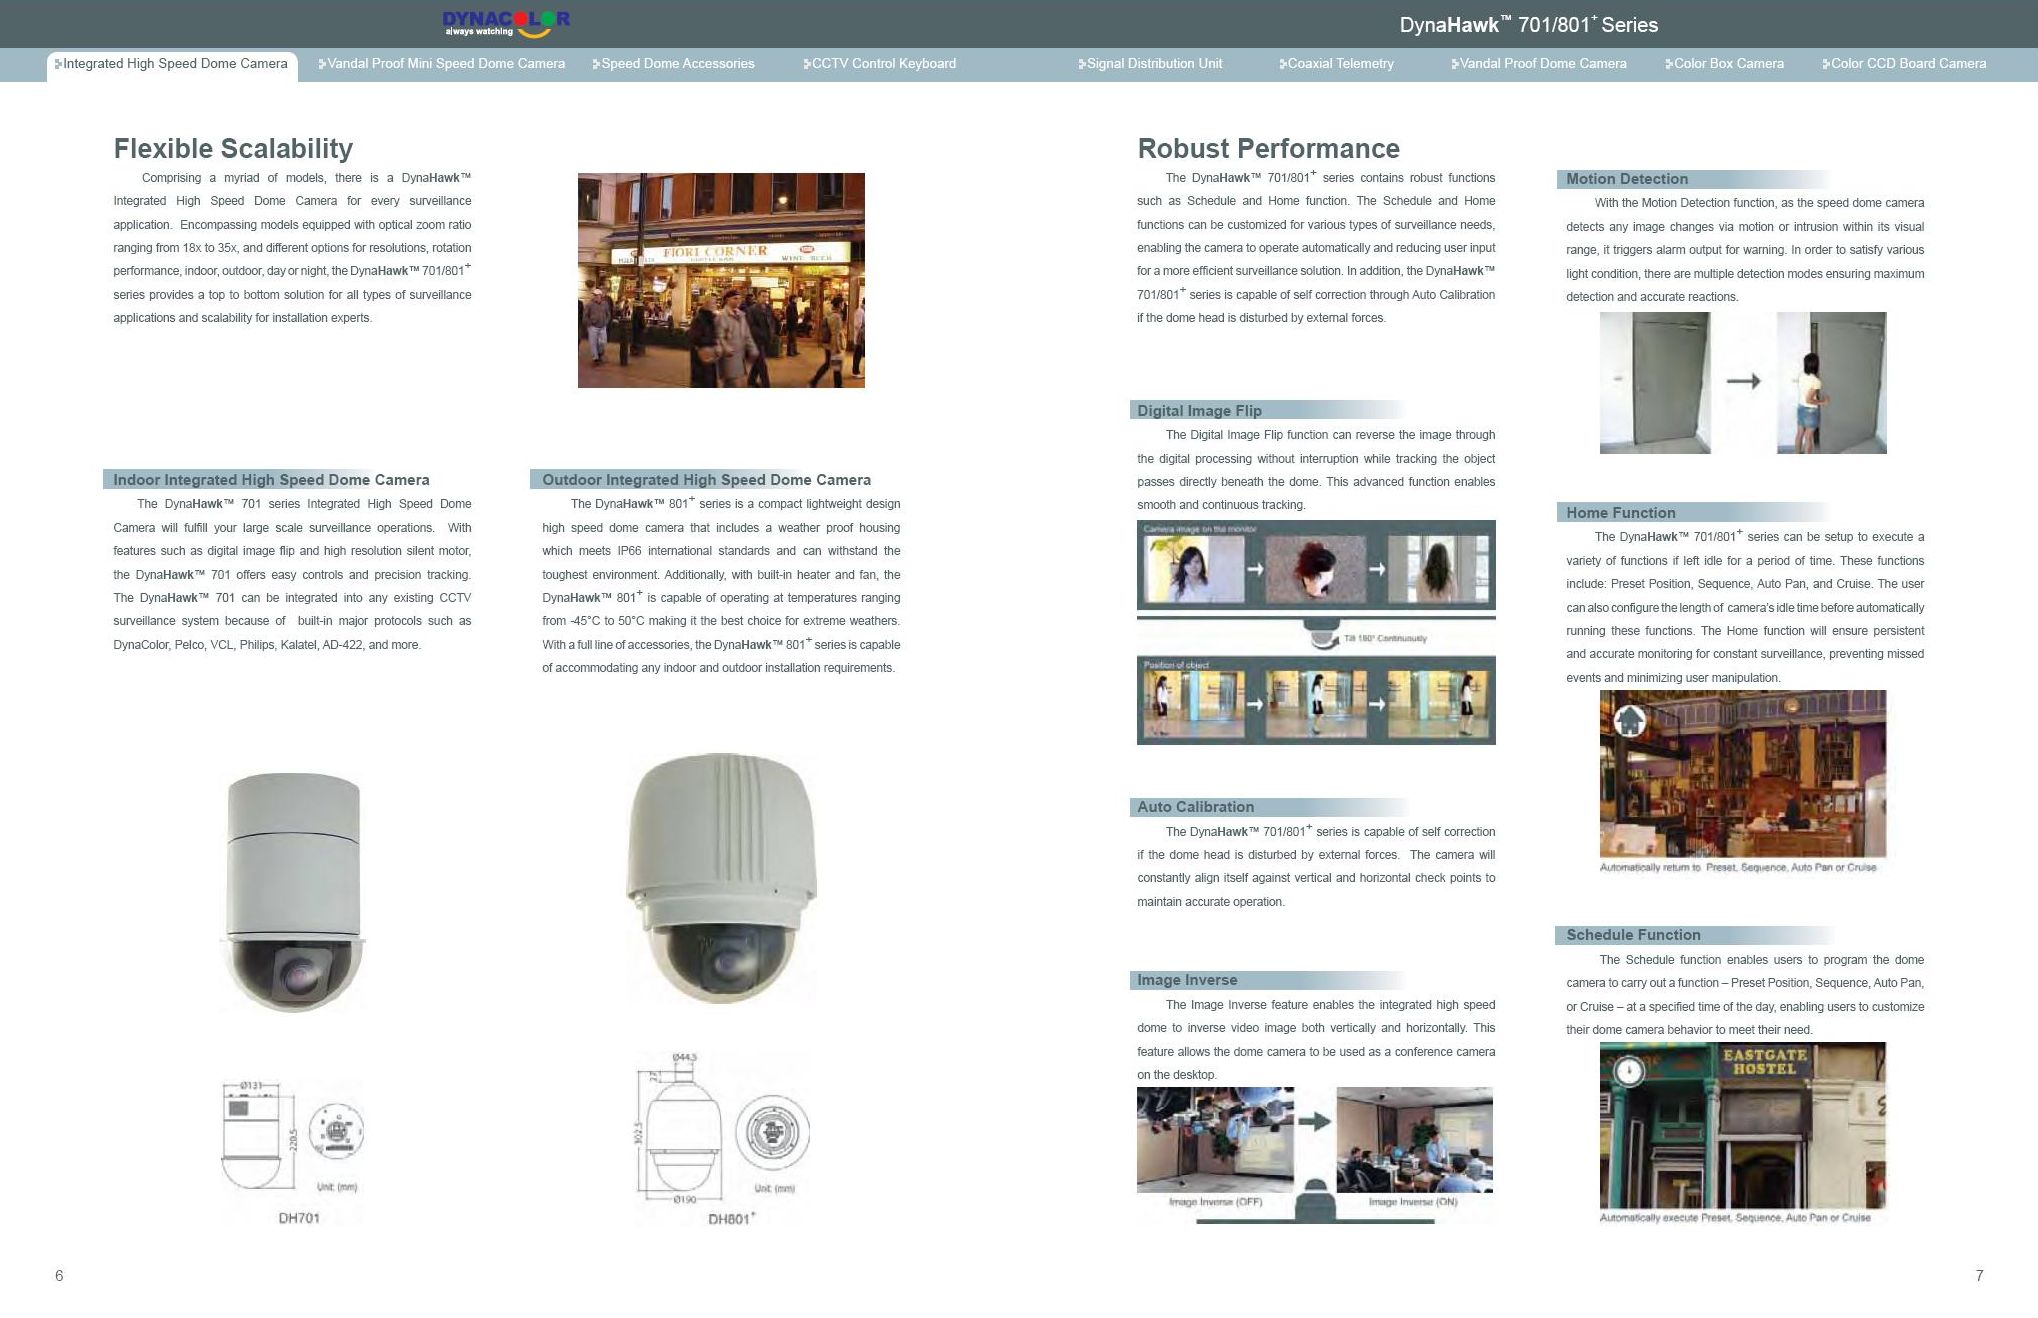2038x1318 pixels.
Task: Click the home icon on library photo
Action: pyautogui.click(x=1630, y=720)
